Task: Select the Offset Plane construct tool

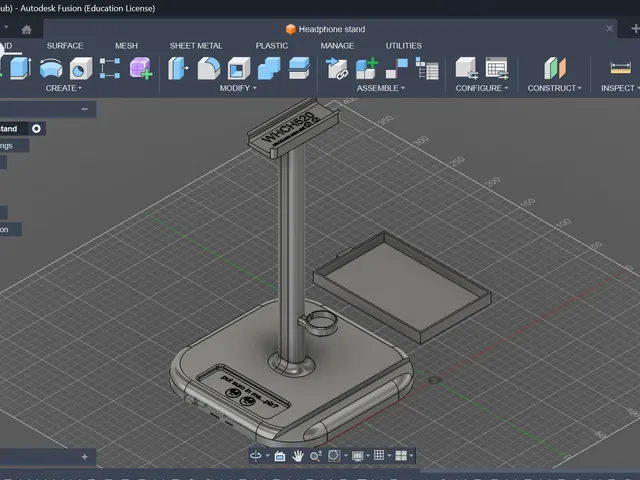Action: pyautogui.click(x=555, y=68)
